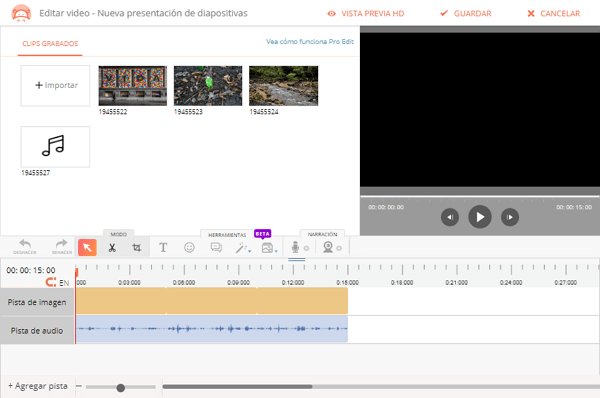
Task: Select the scissors cut tool
Action: coord(112,248)
